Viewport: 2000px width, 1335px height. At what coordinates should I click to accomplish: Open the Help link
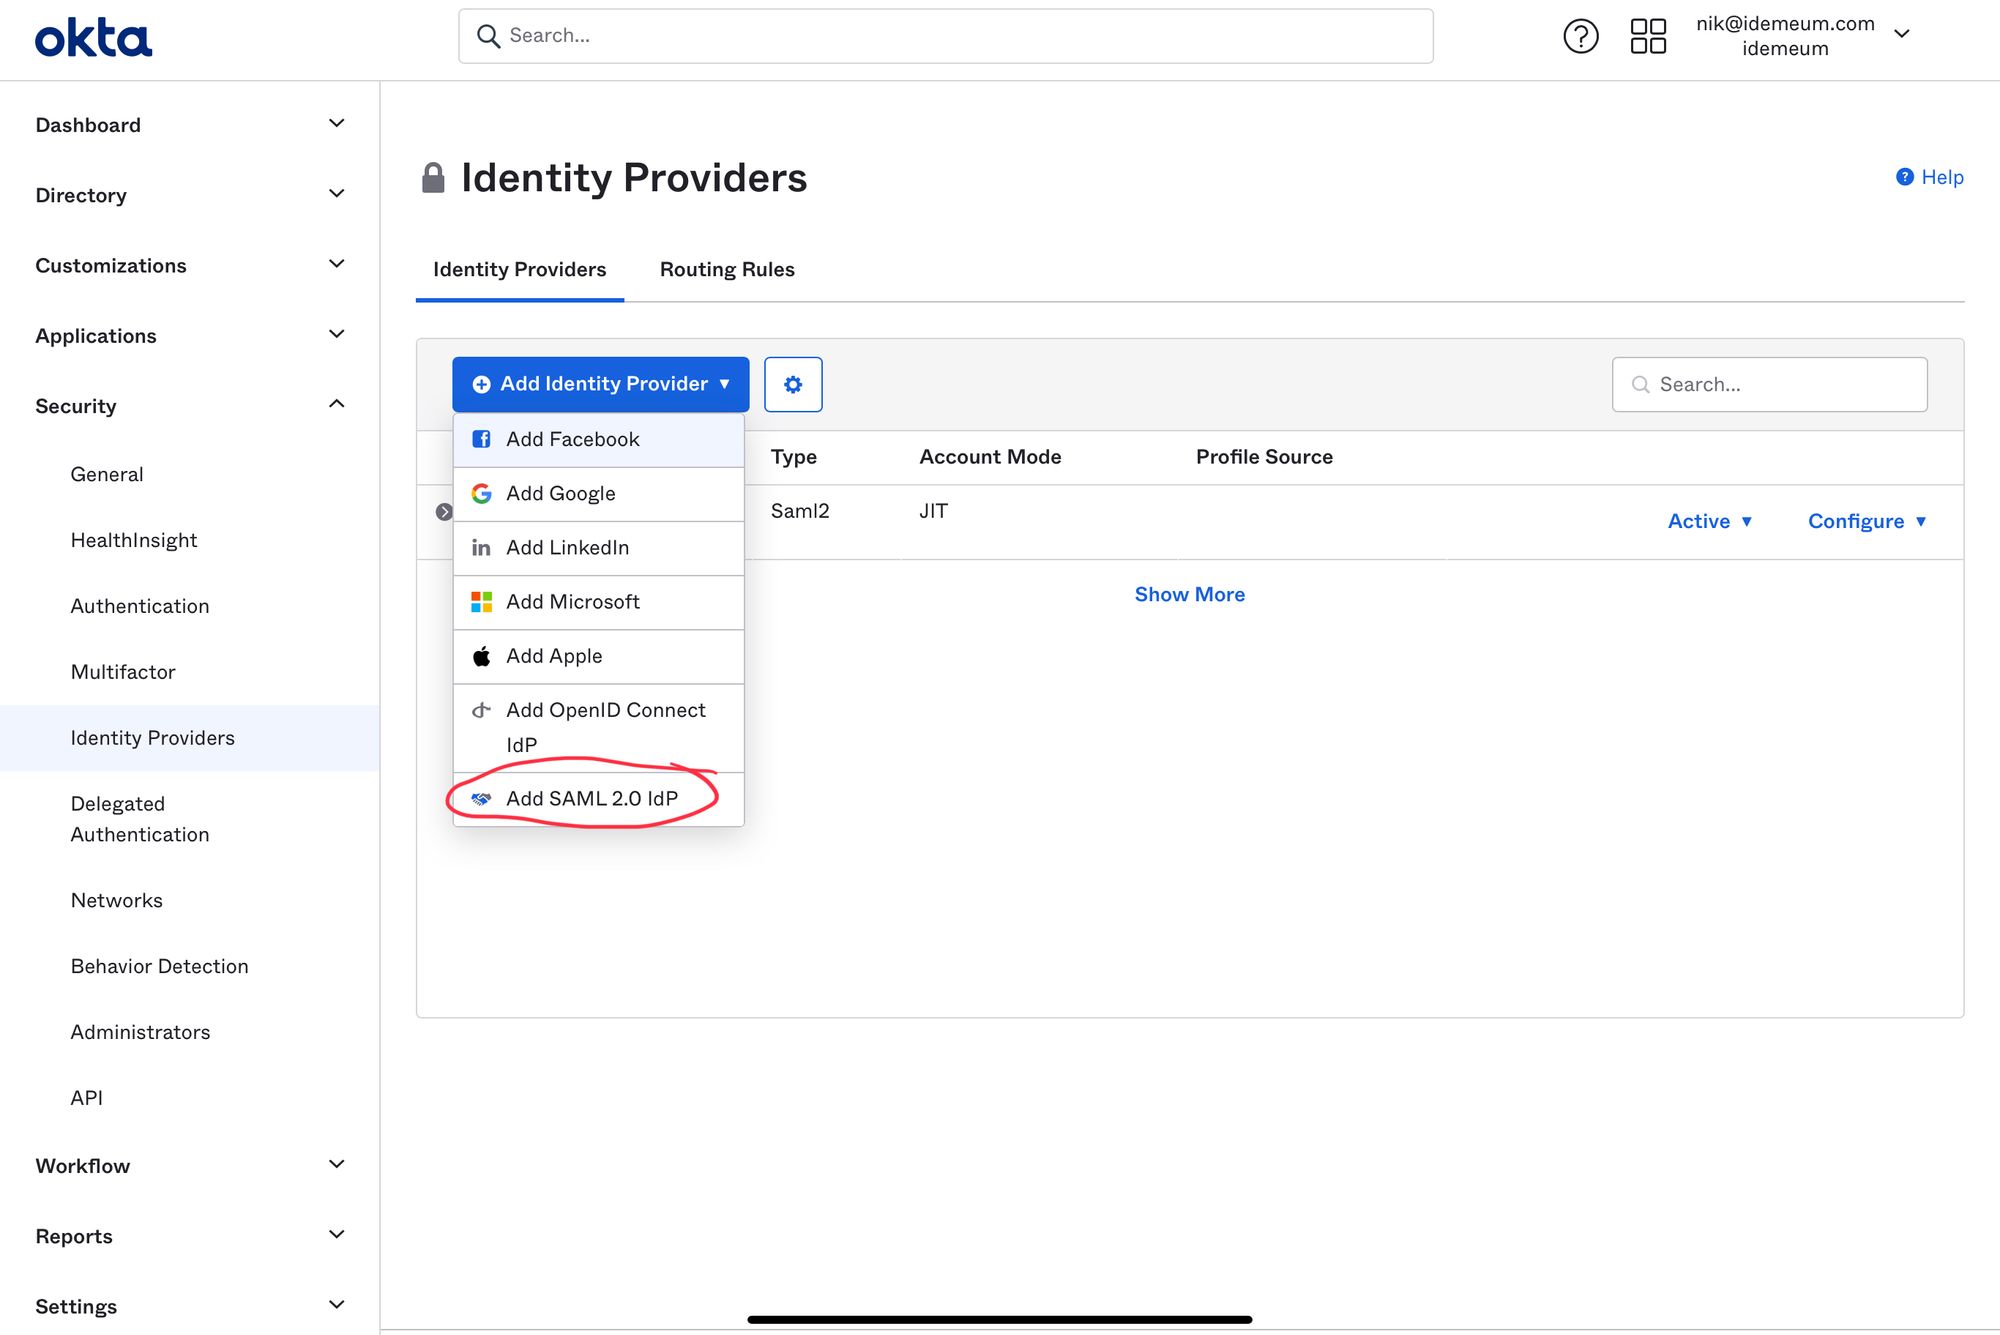coord(1930,177)
